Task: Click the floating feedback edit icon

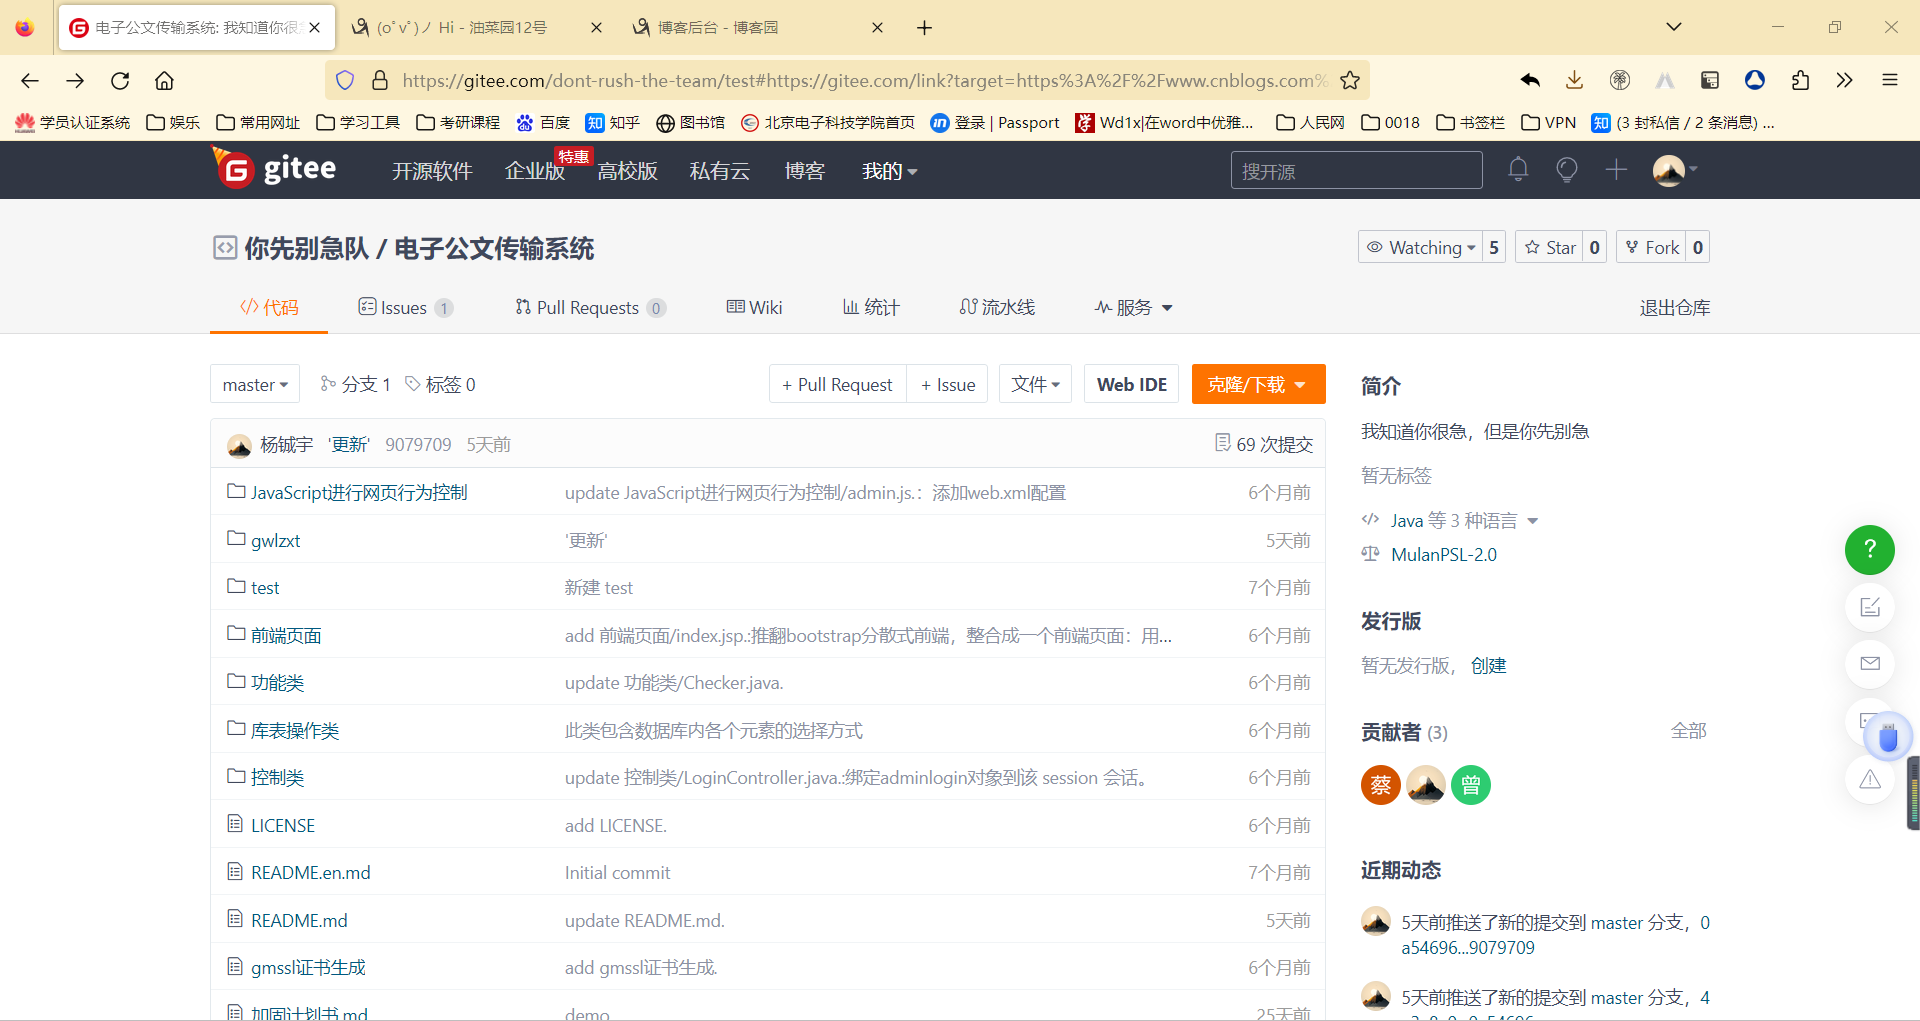Action: point(1870,607)
